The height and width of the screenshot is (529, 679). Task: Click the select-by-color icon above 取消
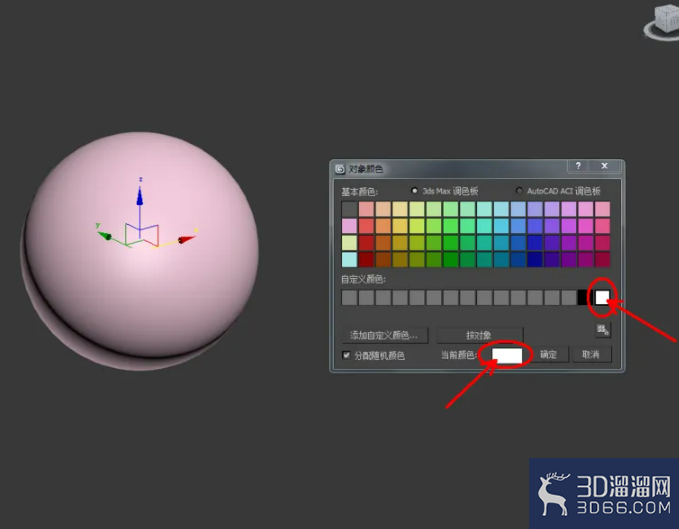[x=603, y=330]
